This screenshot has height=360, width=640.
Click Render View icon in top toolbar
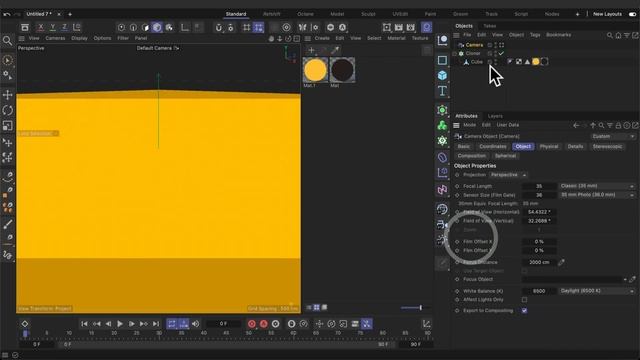[387, 27]
